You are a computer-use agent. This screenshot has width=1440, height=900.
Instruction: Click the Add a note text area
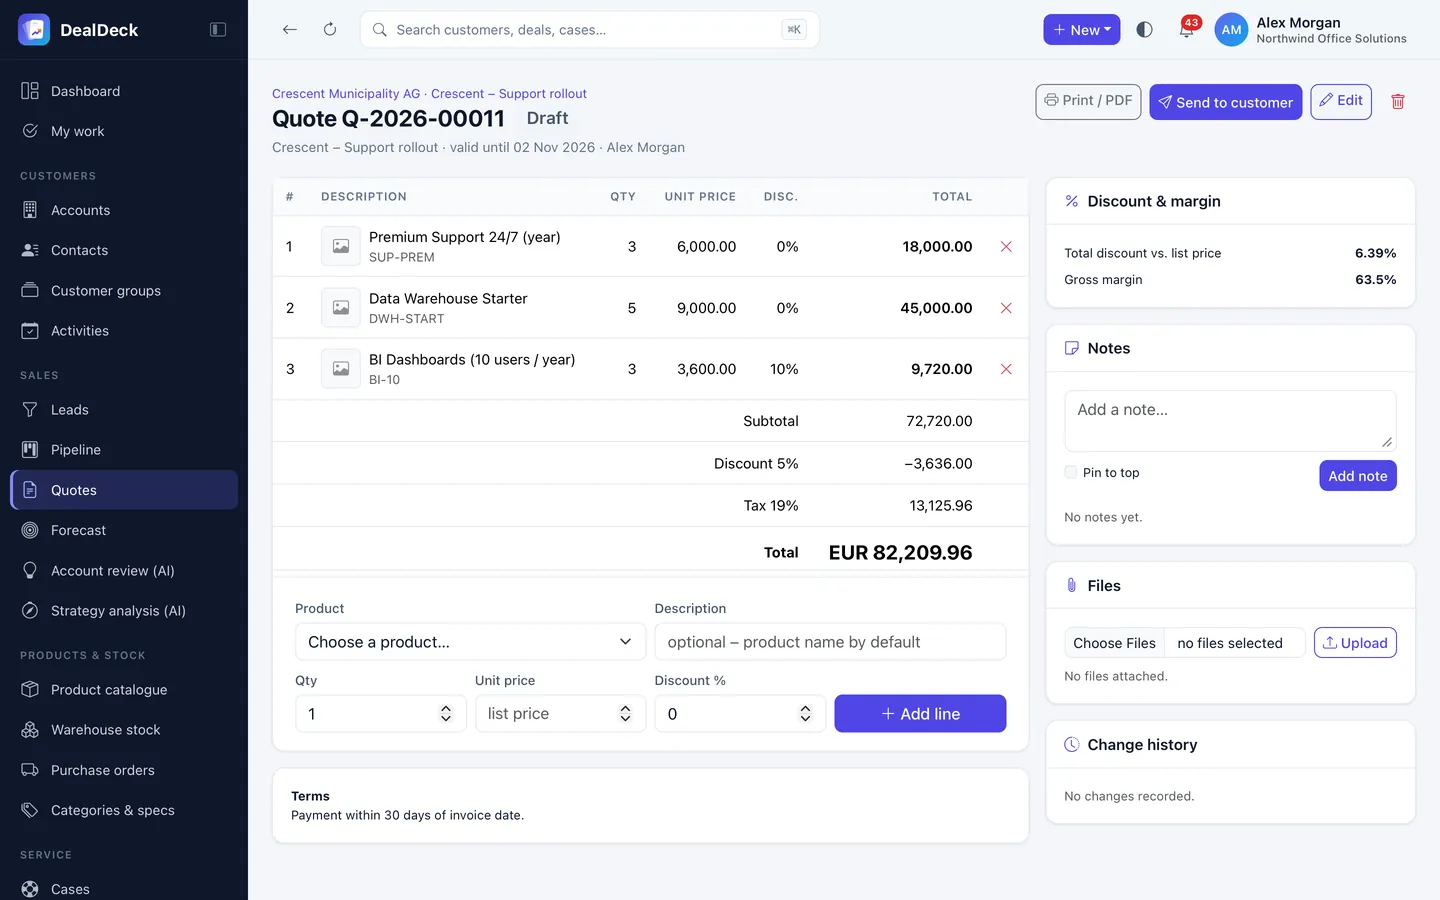pos(1230,421)
